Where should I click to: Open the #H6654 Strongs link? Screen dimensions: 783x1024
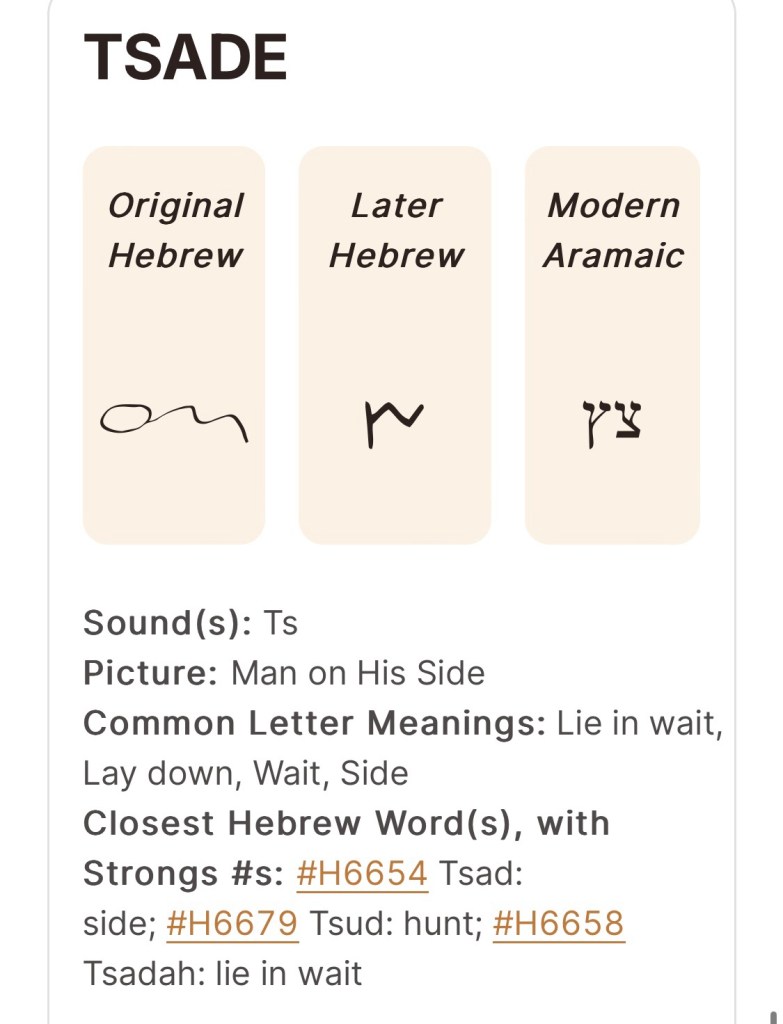[x=362, y=874]
